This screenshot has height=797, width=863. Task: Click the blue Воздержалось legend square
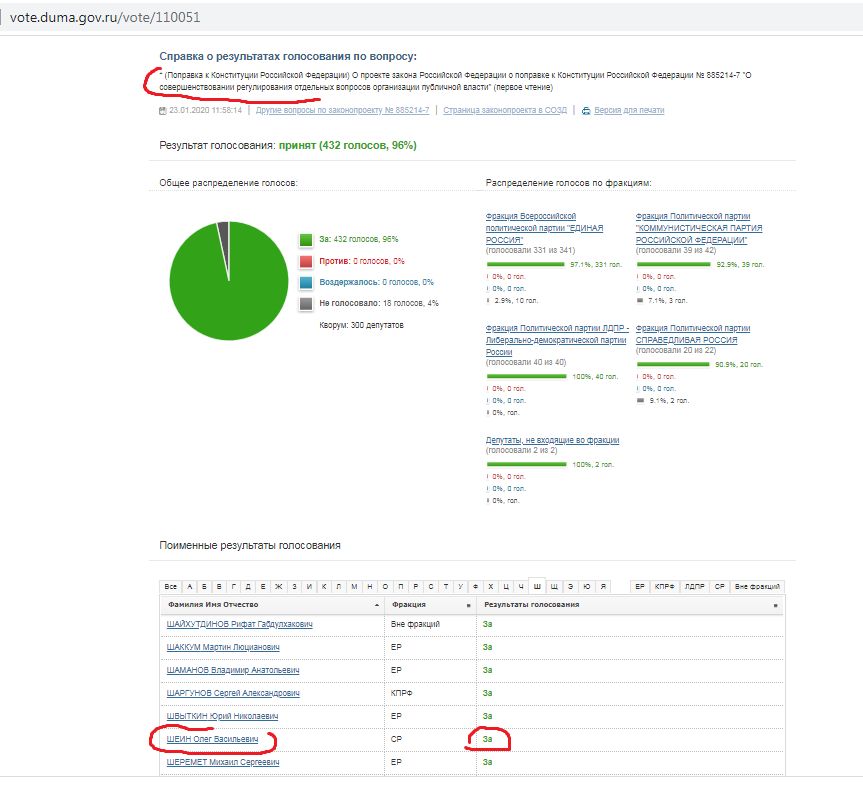click(x=307, y=283)
